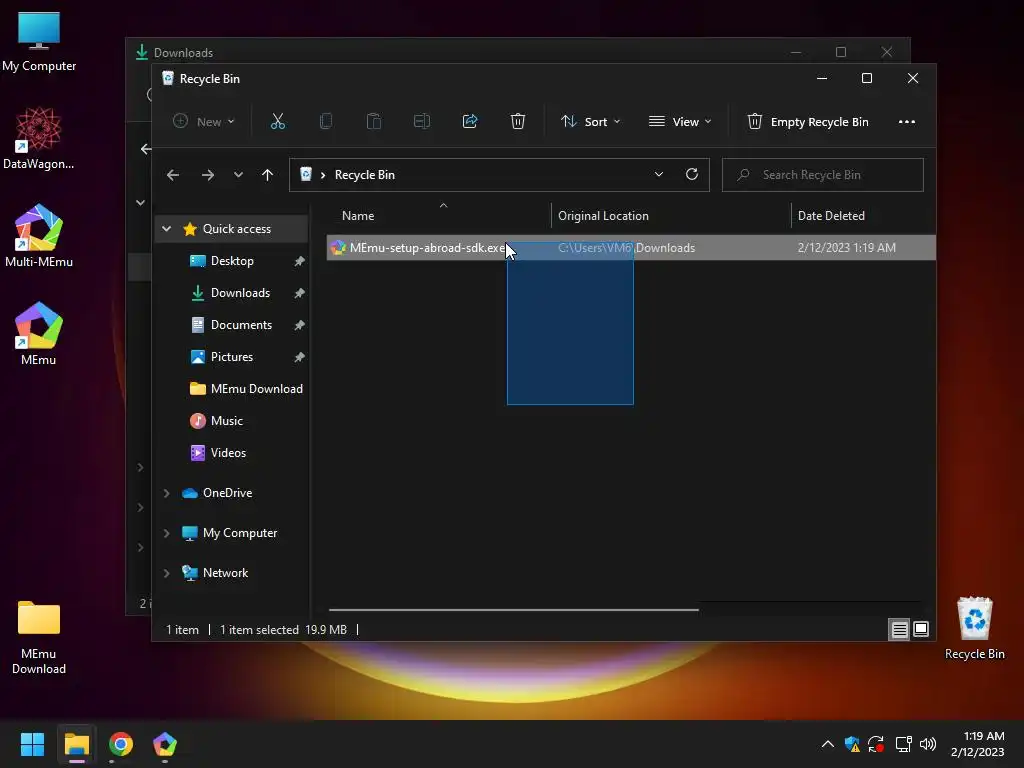Click the MEmu icon in the taskbar
Viewport: 1024px width, 768px height.
click(x=165, y=744)
